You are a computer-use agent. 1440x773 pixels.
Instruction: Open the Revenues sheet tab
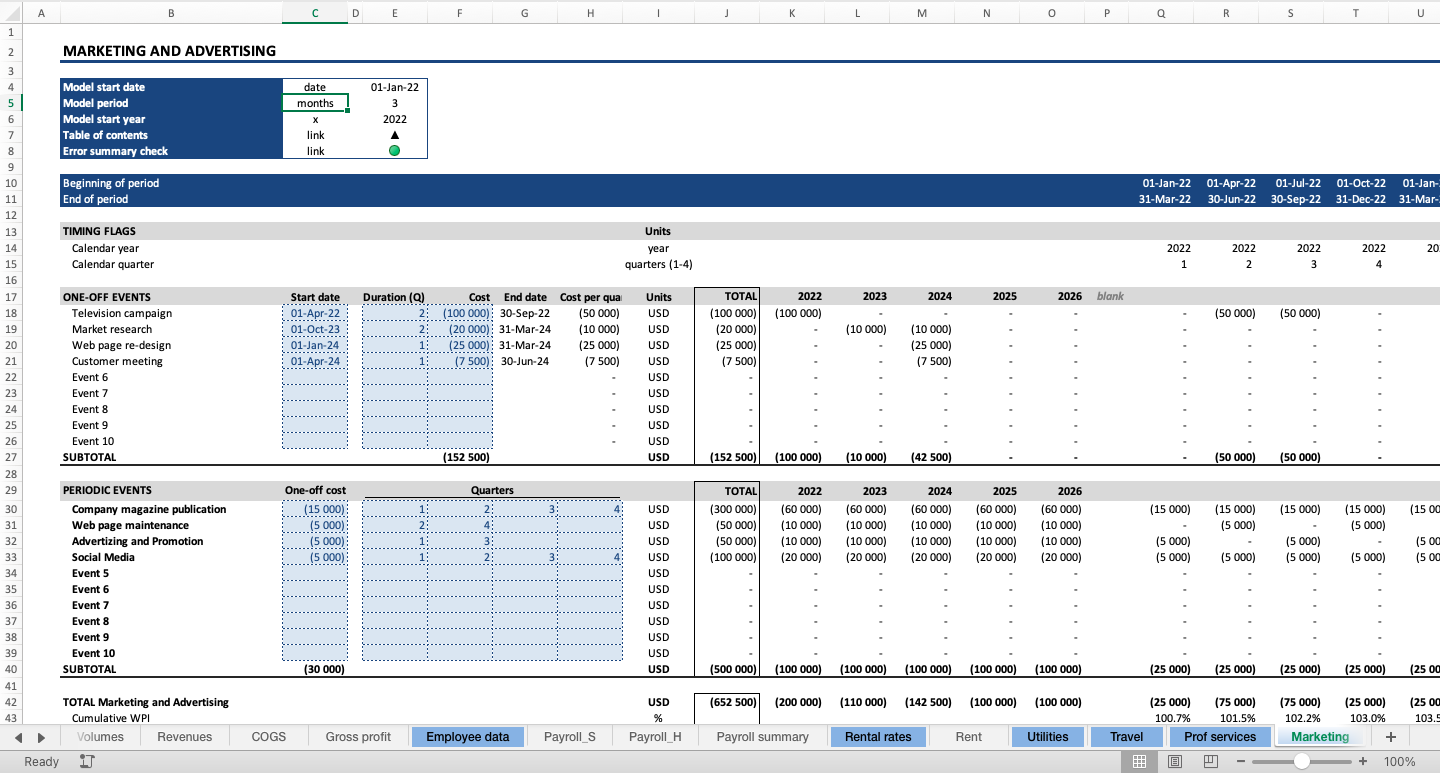click(185, 737)
